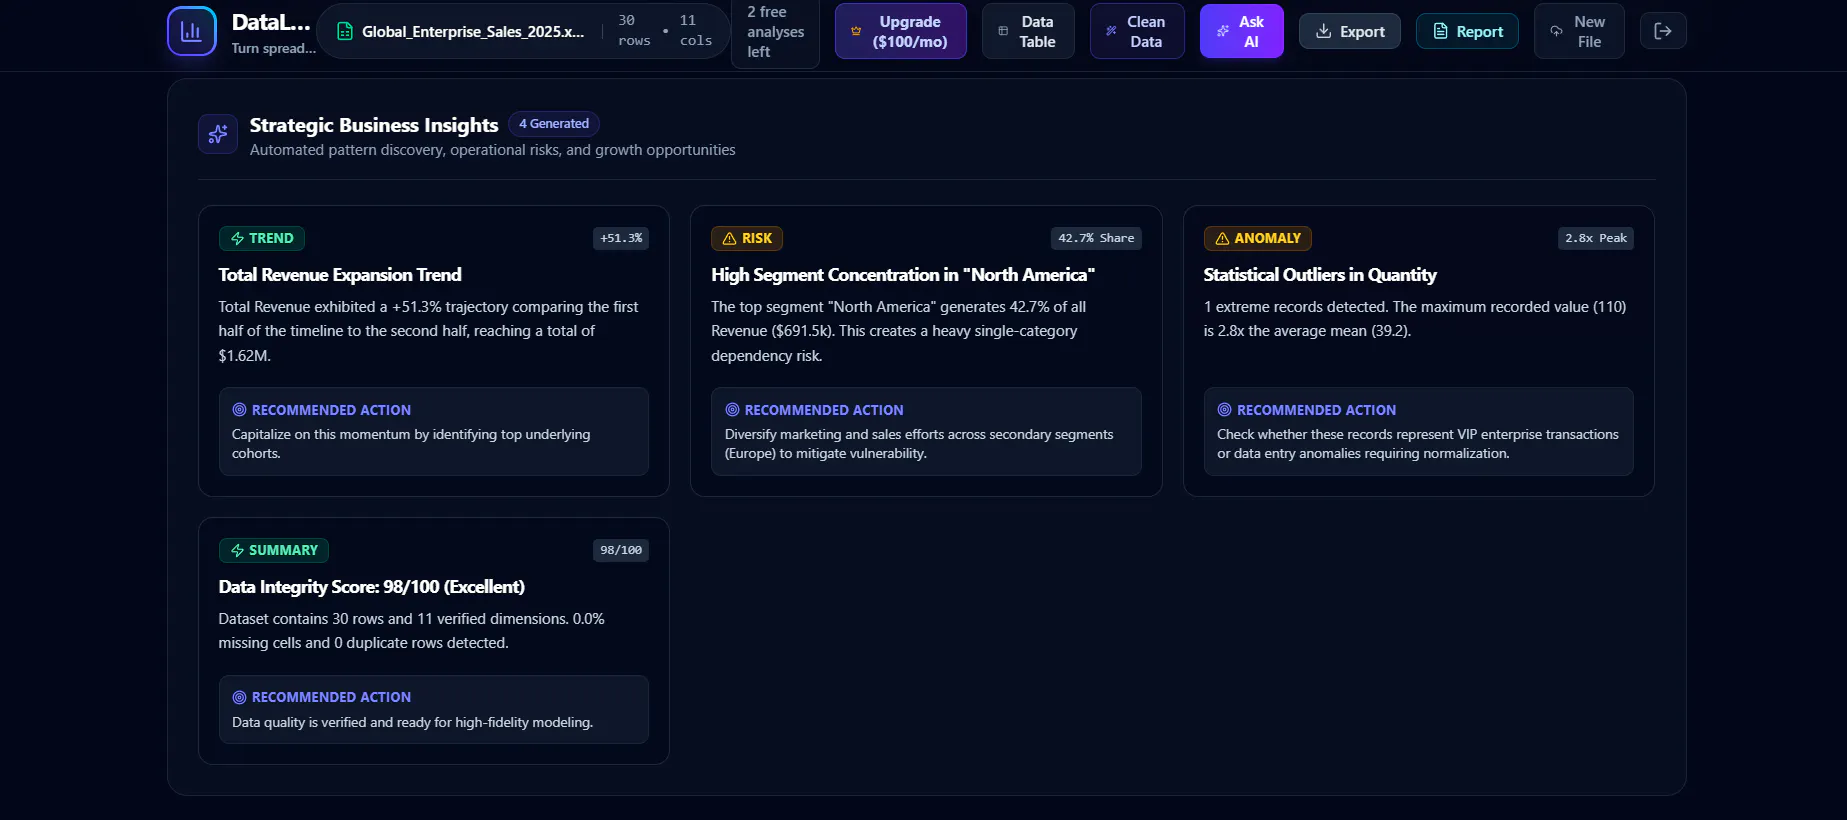Click 'Capitalize on this momentum' recommendation text
Image resolution: width=1847 pixels, height=820 pixels.
tap(411, 444)
